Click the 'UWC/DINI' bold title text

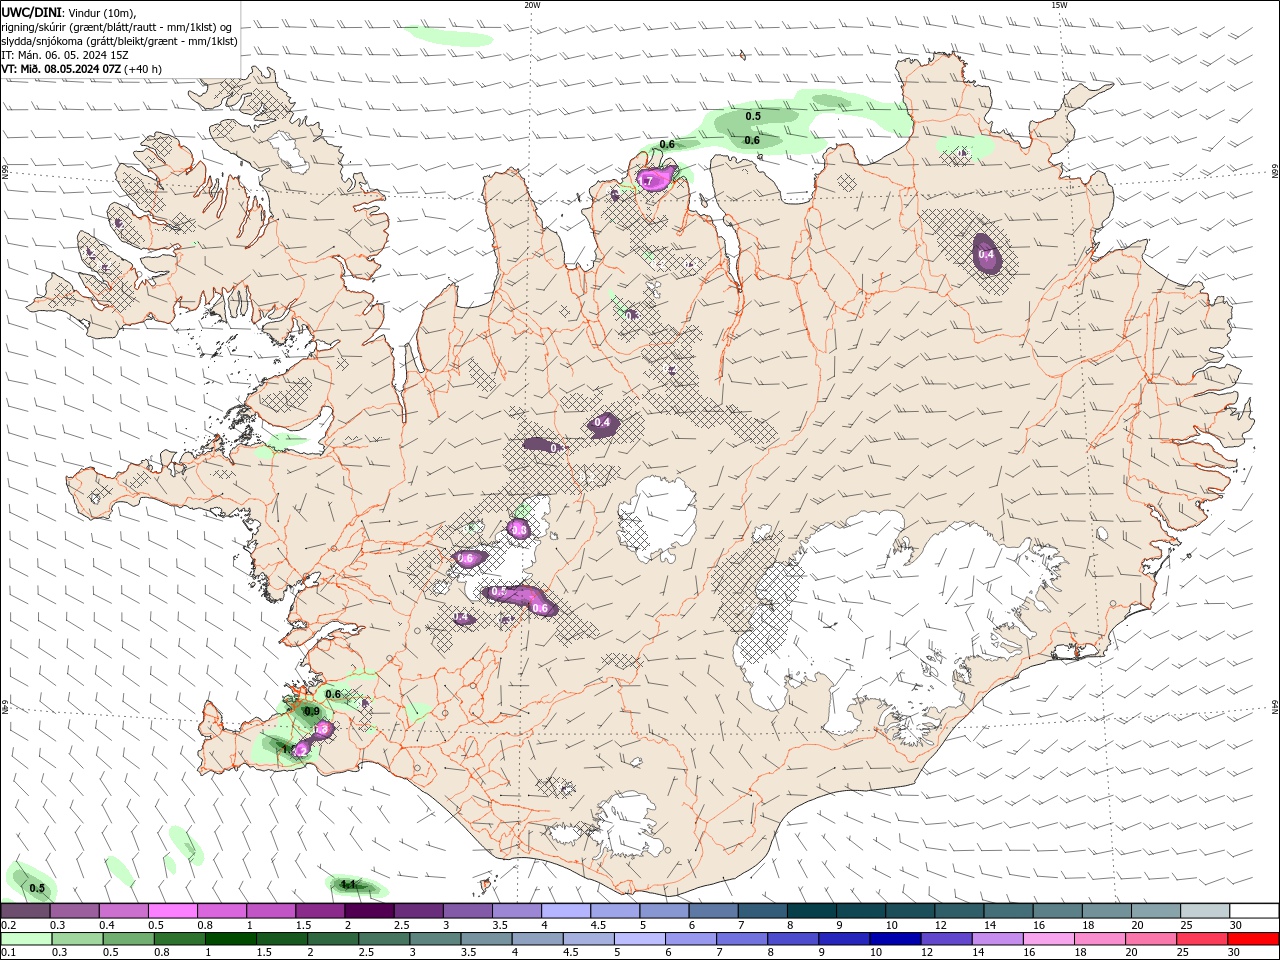point(31,11)
